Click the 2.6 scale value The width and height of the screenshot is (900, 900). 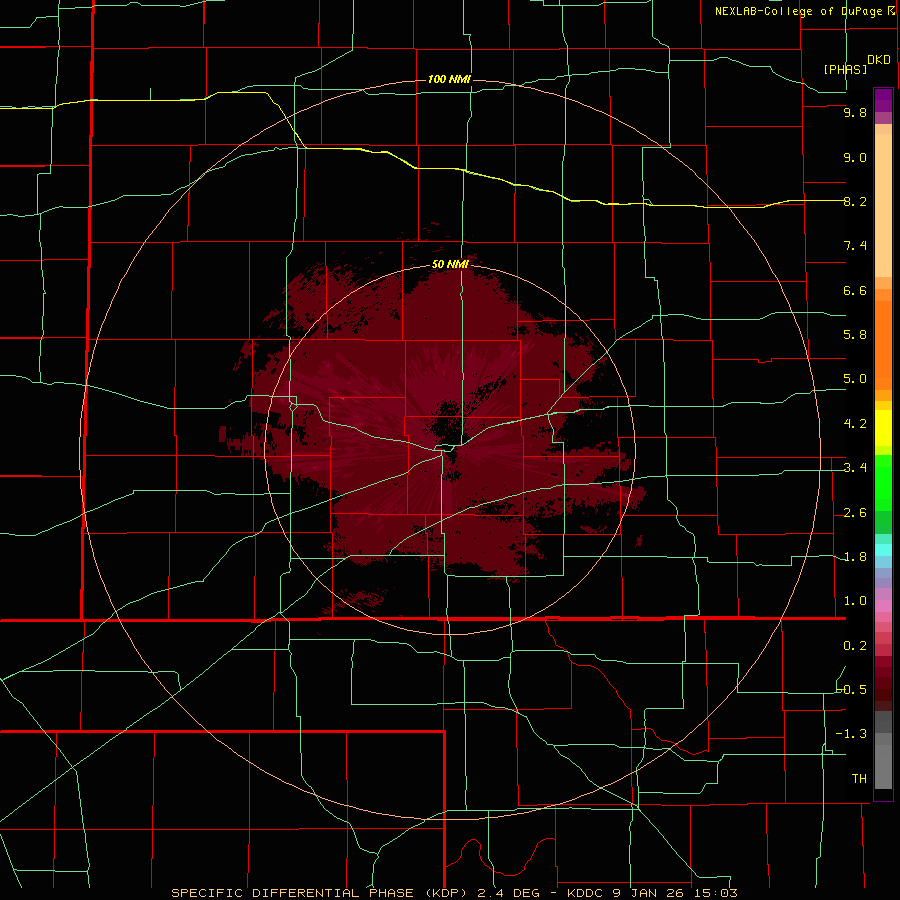tap(855, 513)
